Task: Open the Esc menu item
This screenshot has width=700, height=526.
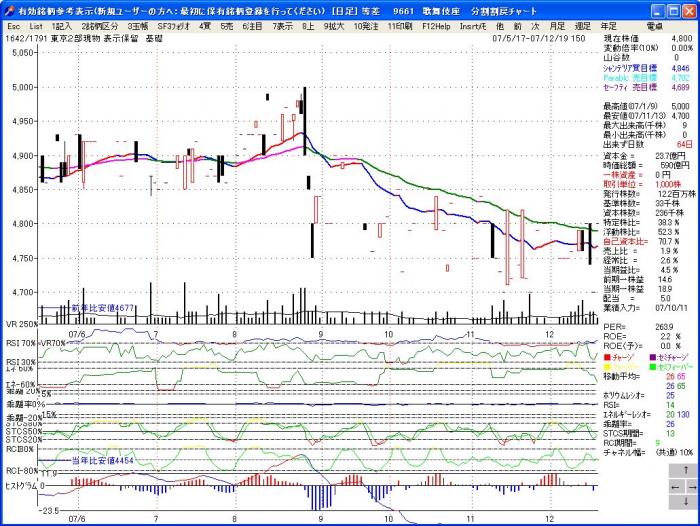Action: pyautogui.click(x=13, y=24)
